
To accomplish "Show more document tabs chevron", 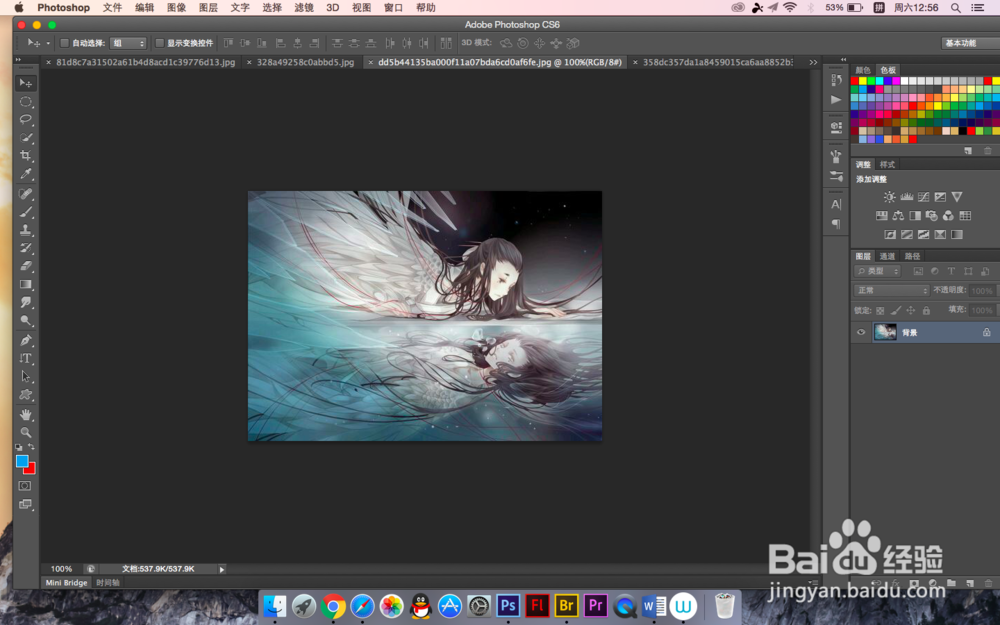I will 813,62.
